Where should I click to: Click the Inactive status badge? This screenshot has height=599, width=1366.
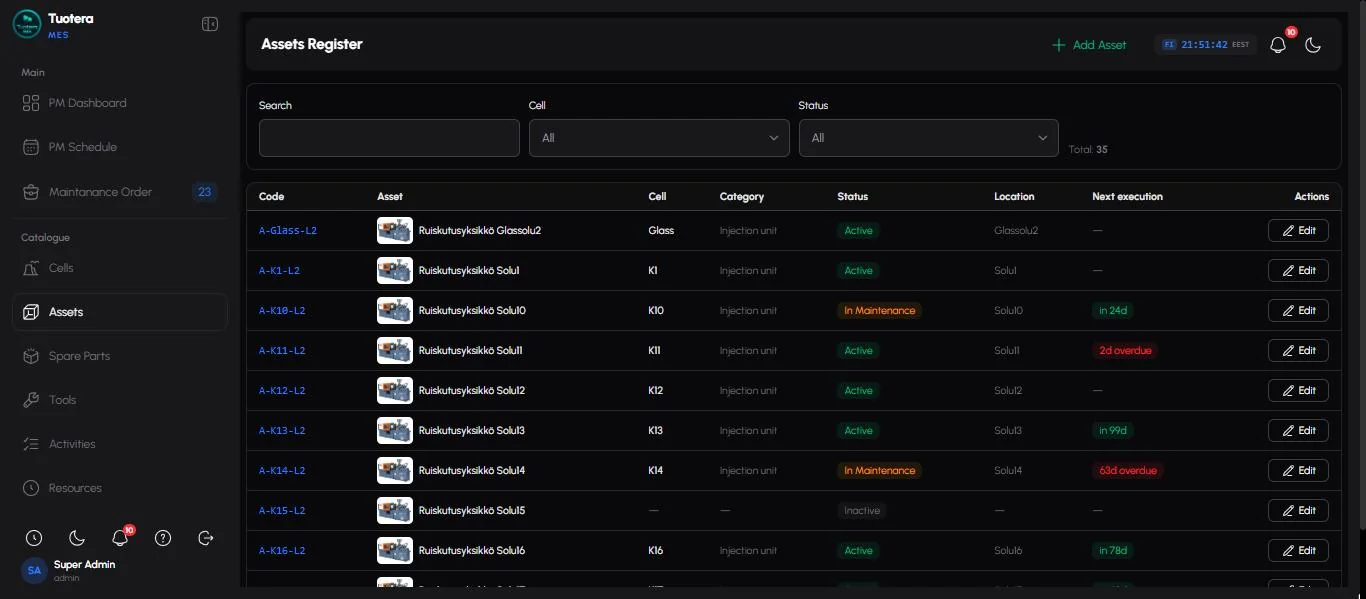(x=861, y=511)
